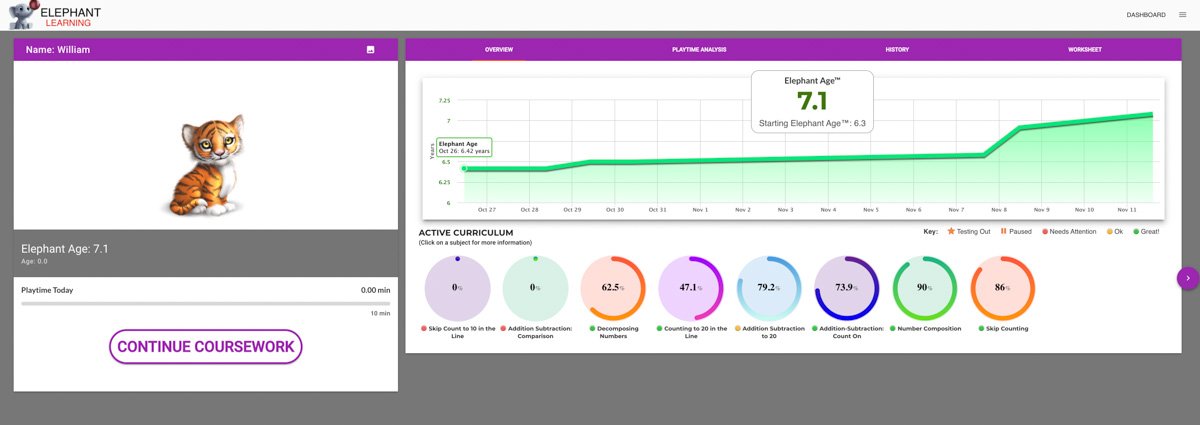Click the 10 min goal label
1200x425 pixels.
[x=380, y=313]
